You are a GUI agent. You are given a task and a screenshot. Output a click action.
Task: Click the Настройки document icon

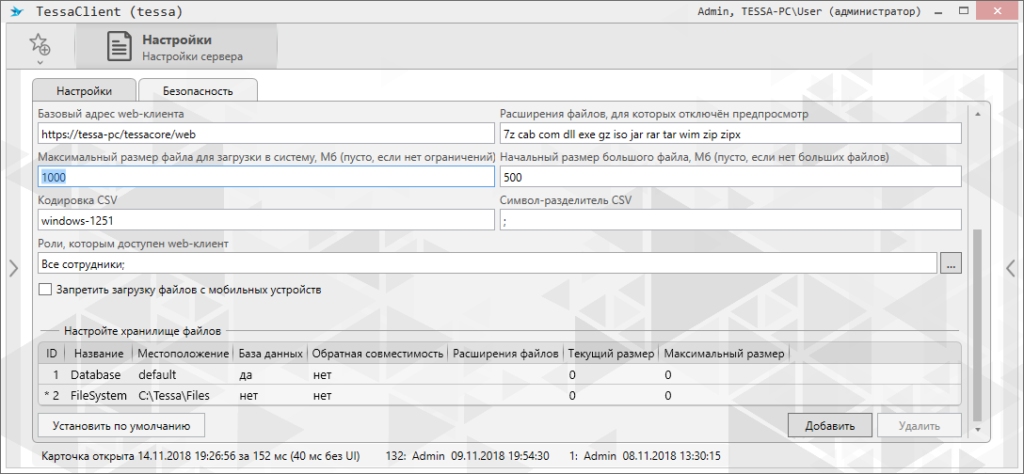coord(120,47)
